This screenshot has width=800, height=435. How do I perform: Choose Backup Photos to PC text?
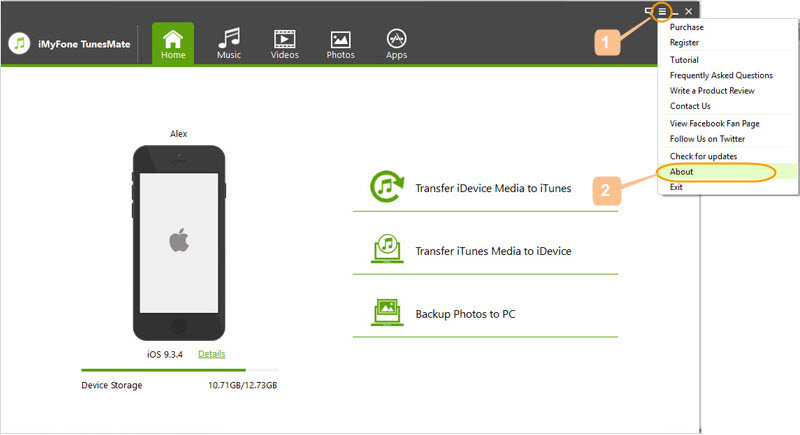point(465,314)
